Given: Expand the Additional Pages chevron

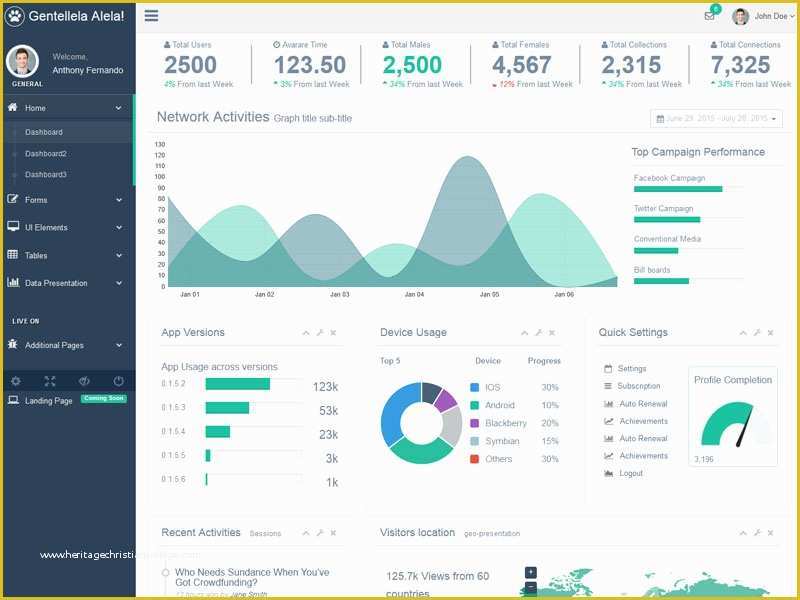Looking at the screenshot, I should pos(118,345).
